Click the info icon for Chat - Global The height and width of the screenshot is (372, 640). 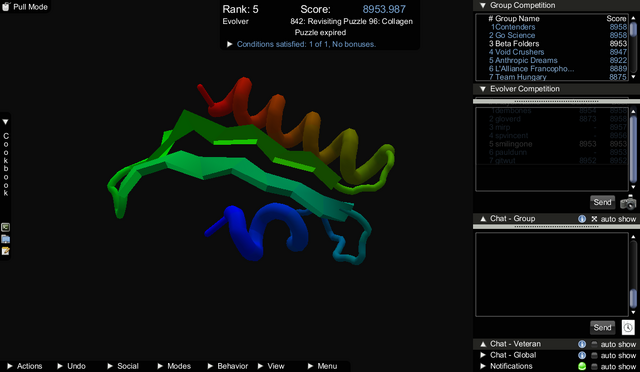[x=582, y=355]
